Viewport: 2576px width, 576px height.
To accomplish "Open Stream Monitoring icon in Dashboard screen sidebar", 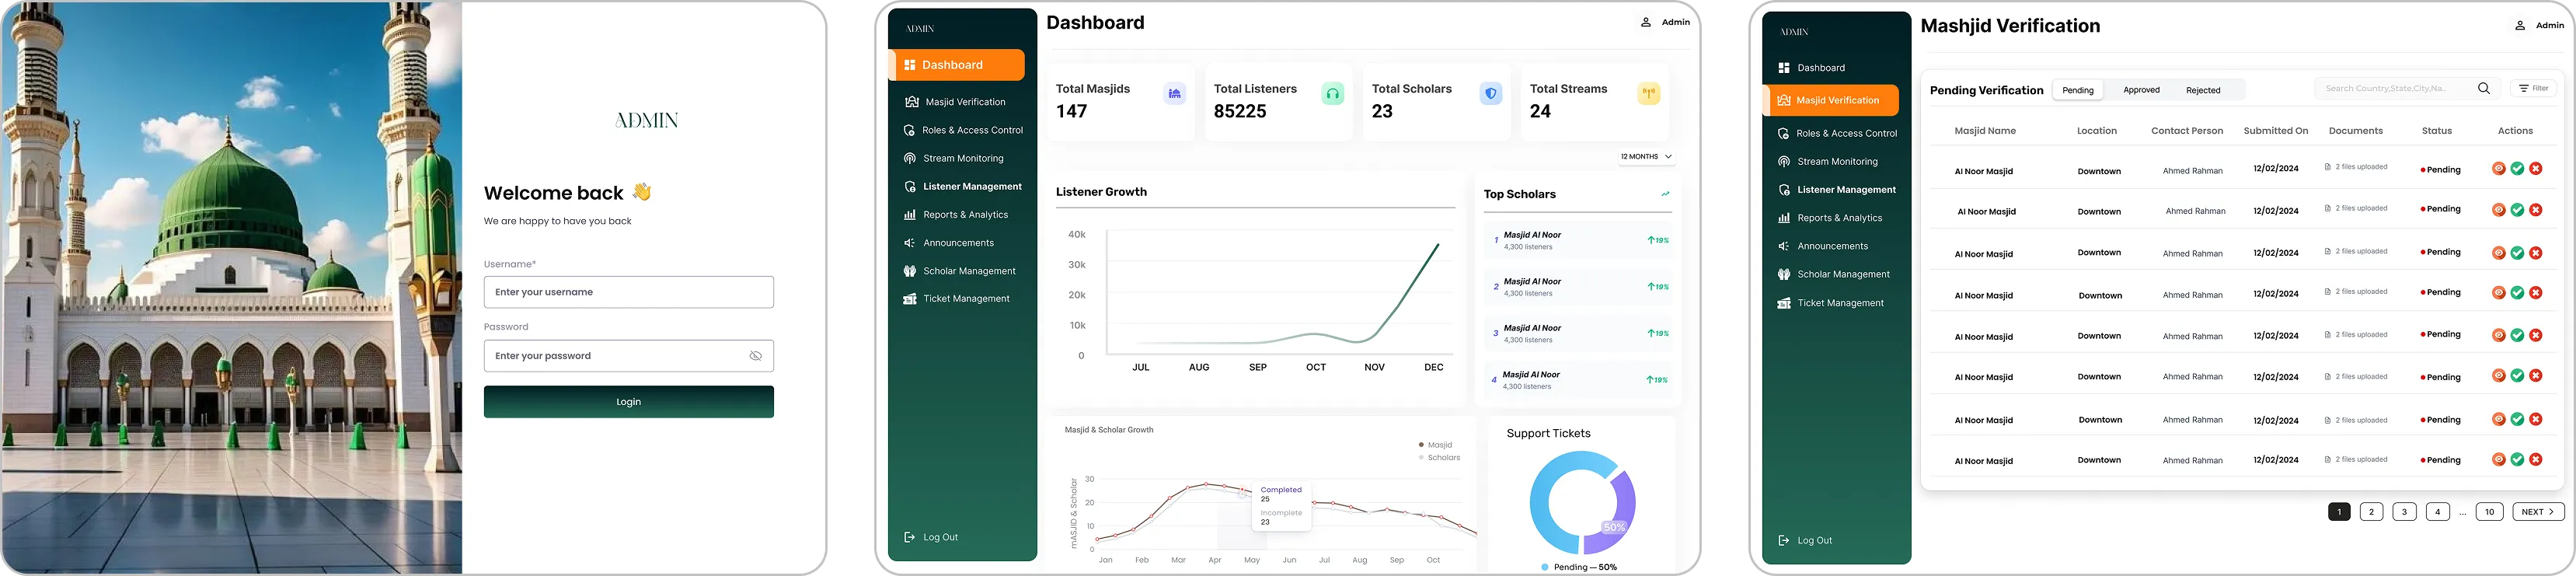I will click(x=910, y=158).
